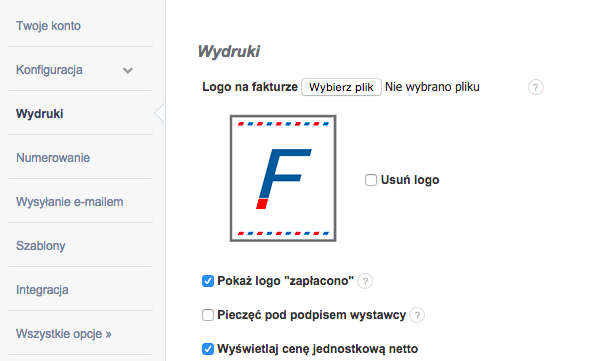Open Twoje konto in sidebar

tap(48, 26)
